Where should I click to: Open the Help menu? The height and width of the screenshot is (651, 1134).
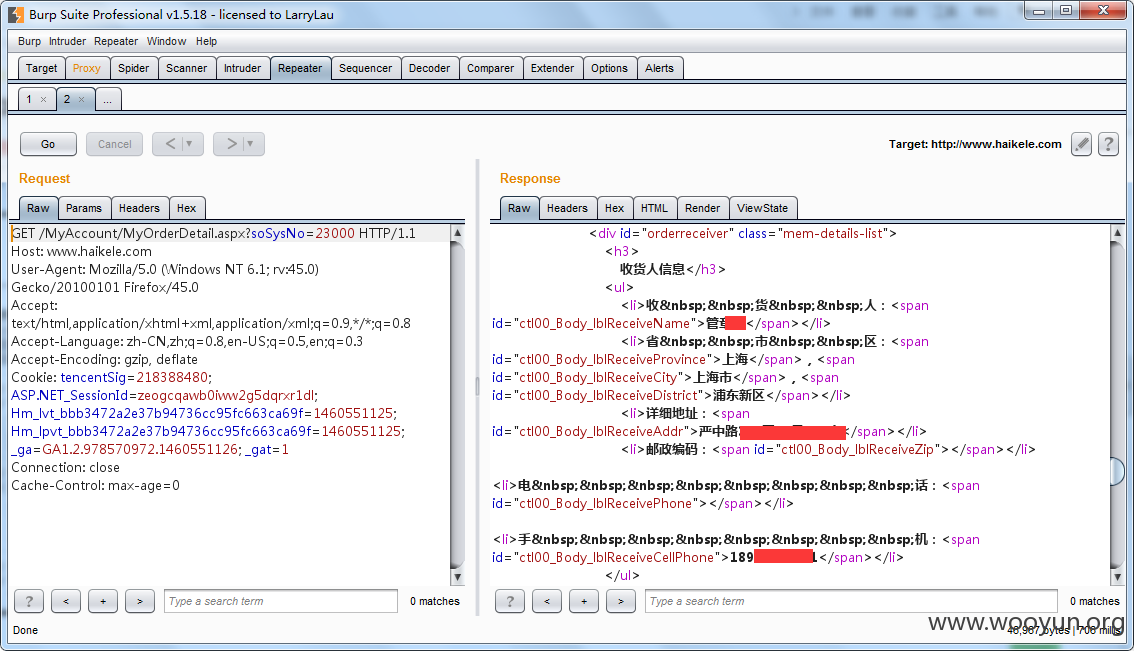(x=206, y=41)
